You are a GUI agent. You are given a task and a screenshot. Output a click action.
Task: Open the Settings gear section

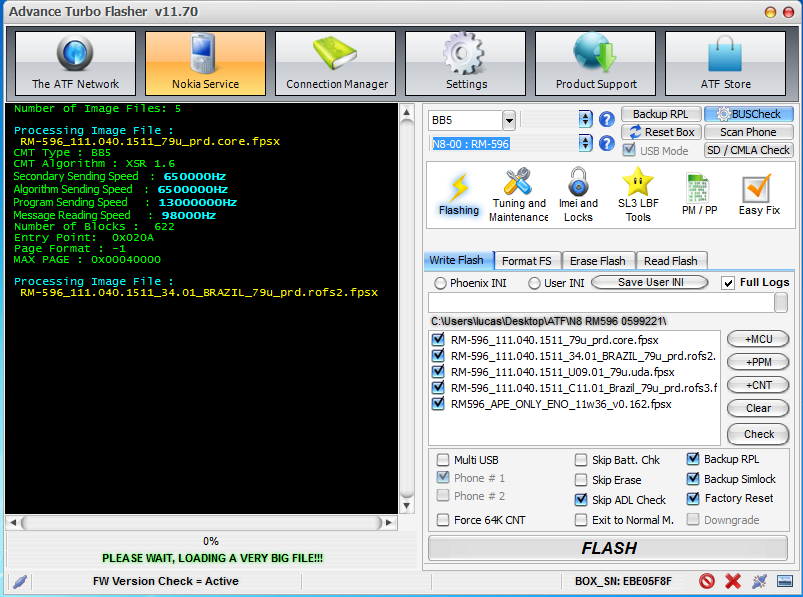pos(466,63)
